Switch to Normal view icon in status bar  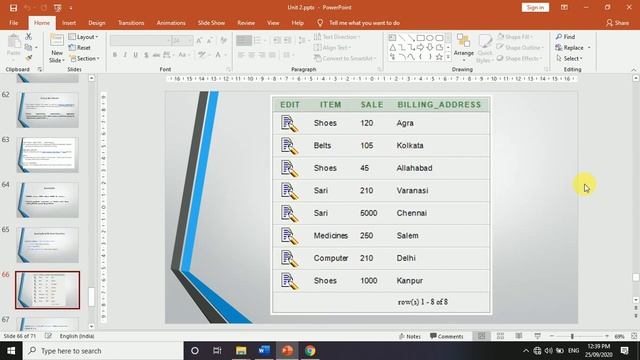[482, 336]
